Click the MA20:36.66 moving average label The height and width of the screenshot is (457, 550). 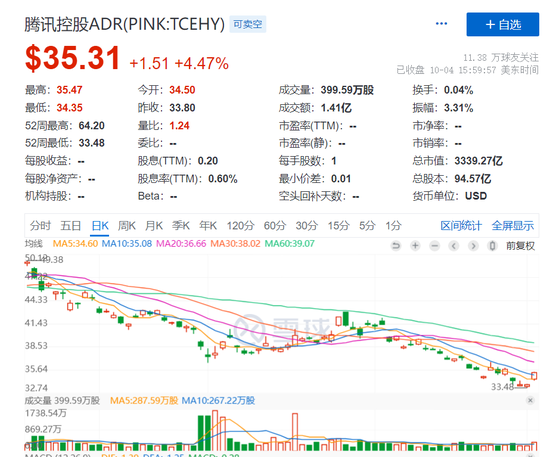tap(181, 243)
